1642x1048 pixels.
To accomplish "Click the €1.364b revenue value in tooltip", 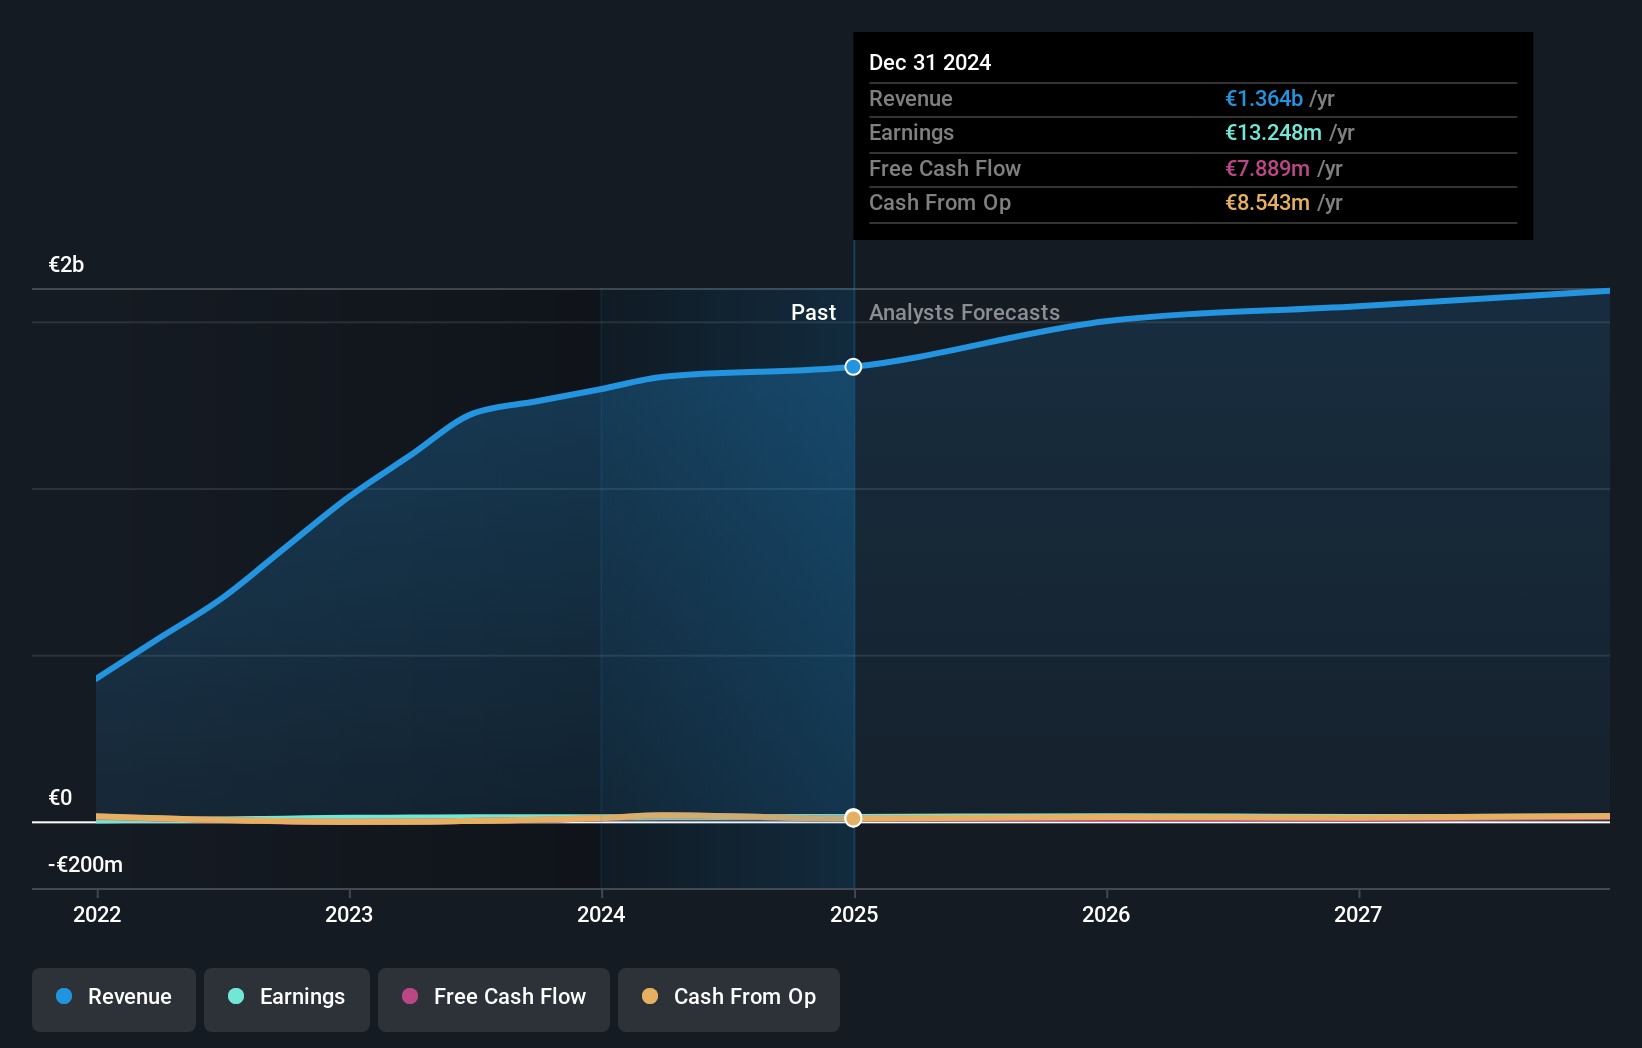I will pos(1264,98).
